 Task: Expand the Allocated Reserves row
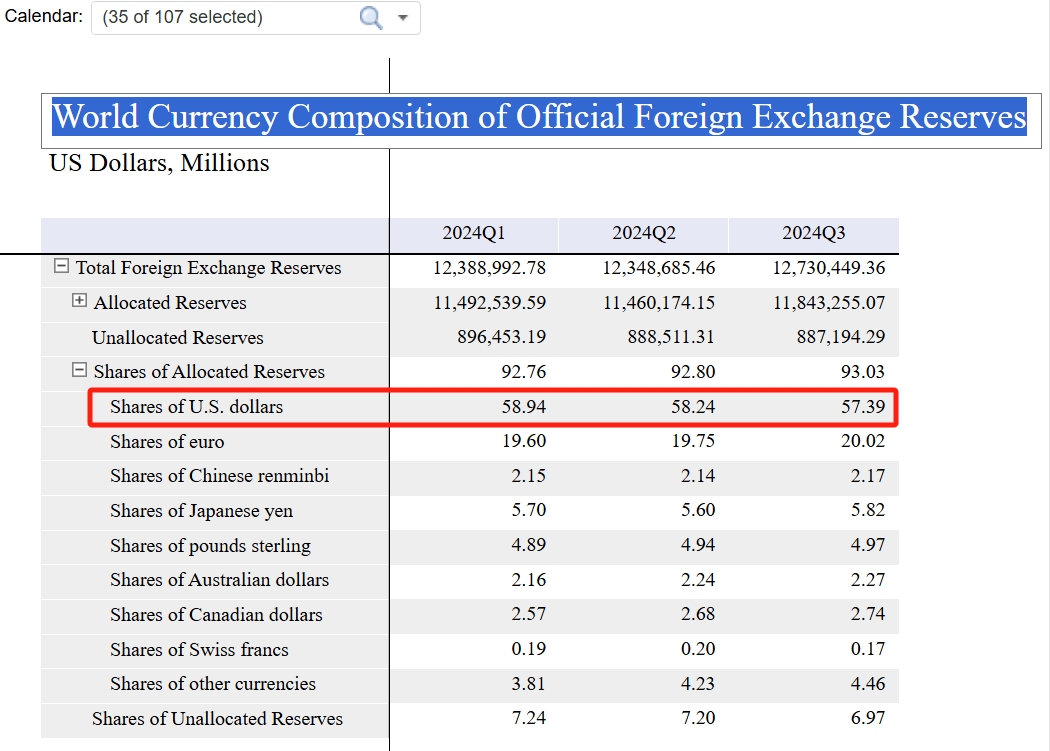[80, 302]
